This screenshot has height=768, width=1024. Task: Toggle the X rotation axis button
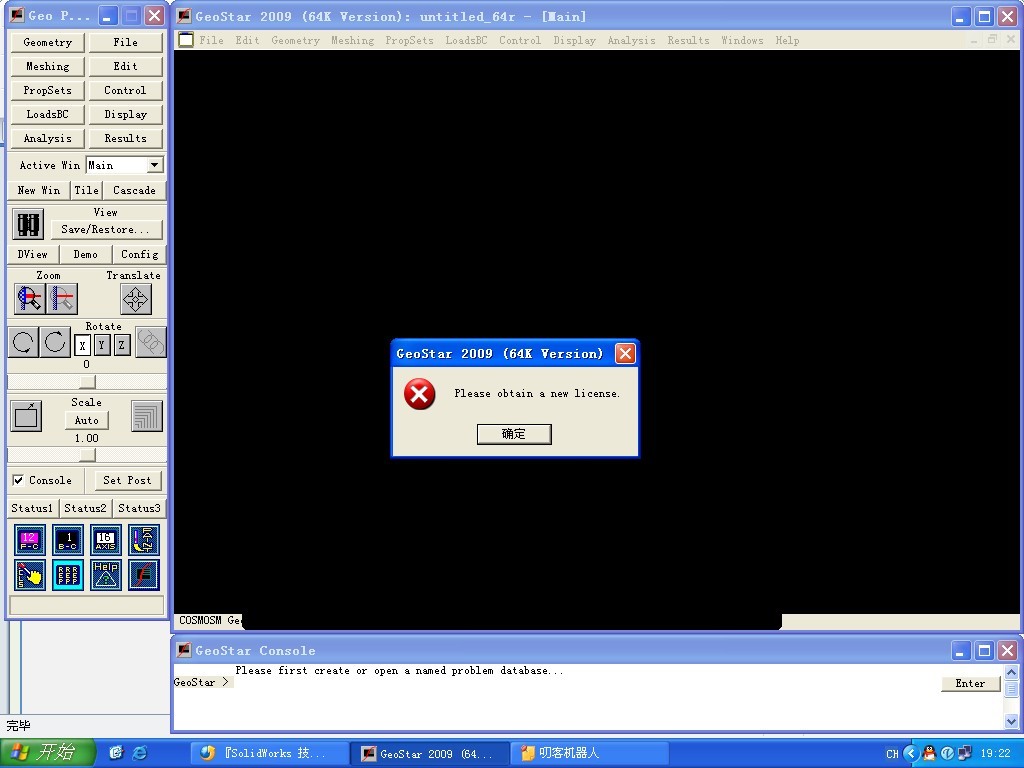point(82,345)
